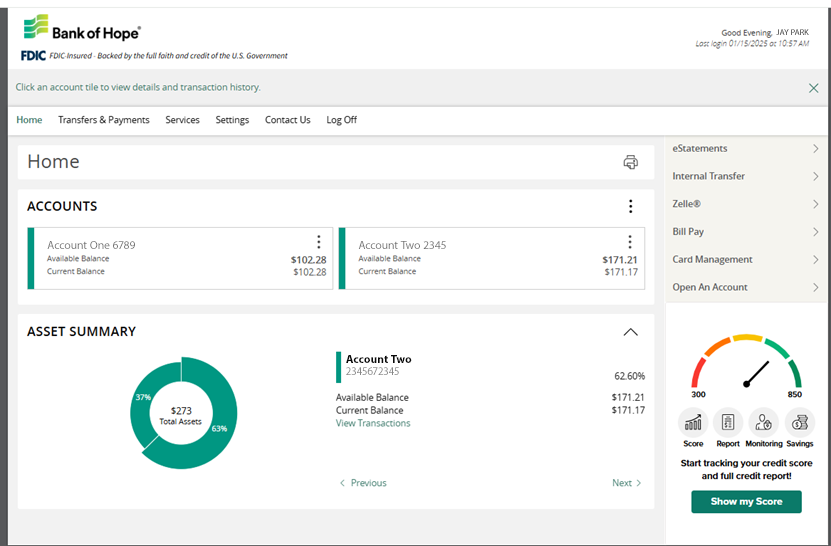
Task: Open the Contact Us menu item
Action: [288, 120]
